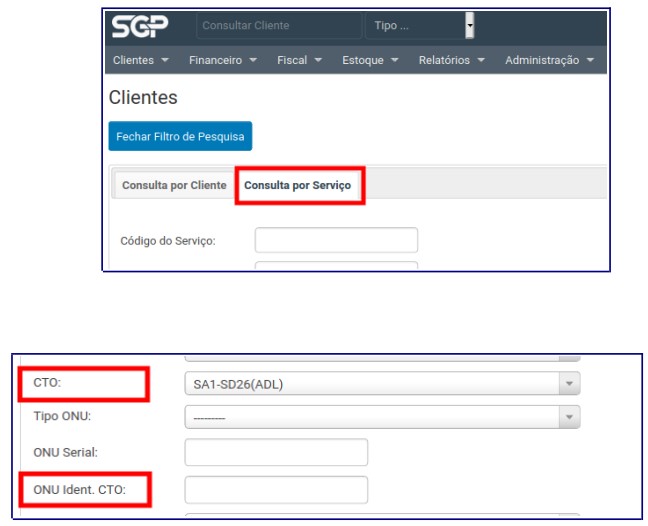648x526 pixels.
Task: Select the Consulta por Serviço tab
Action: (298, 186)
